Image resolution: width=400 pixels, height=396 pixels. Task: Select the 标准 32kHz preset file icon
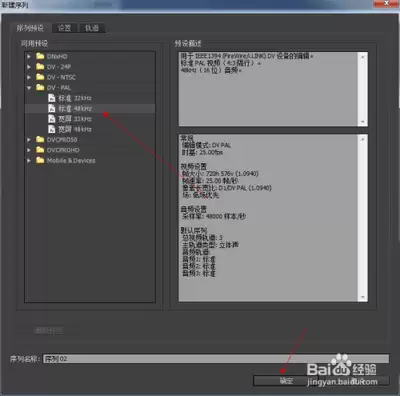pyautogui.click(x=52, y=98)
